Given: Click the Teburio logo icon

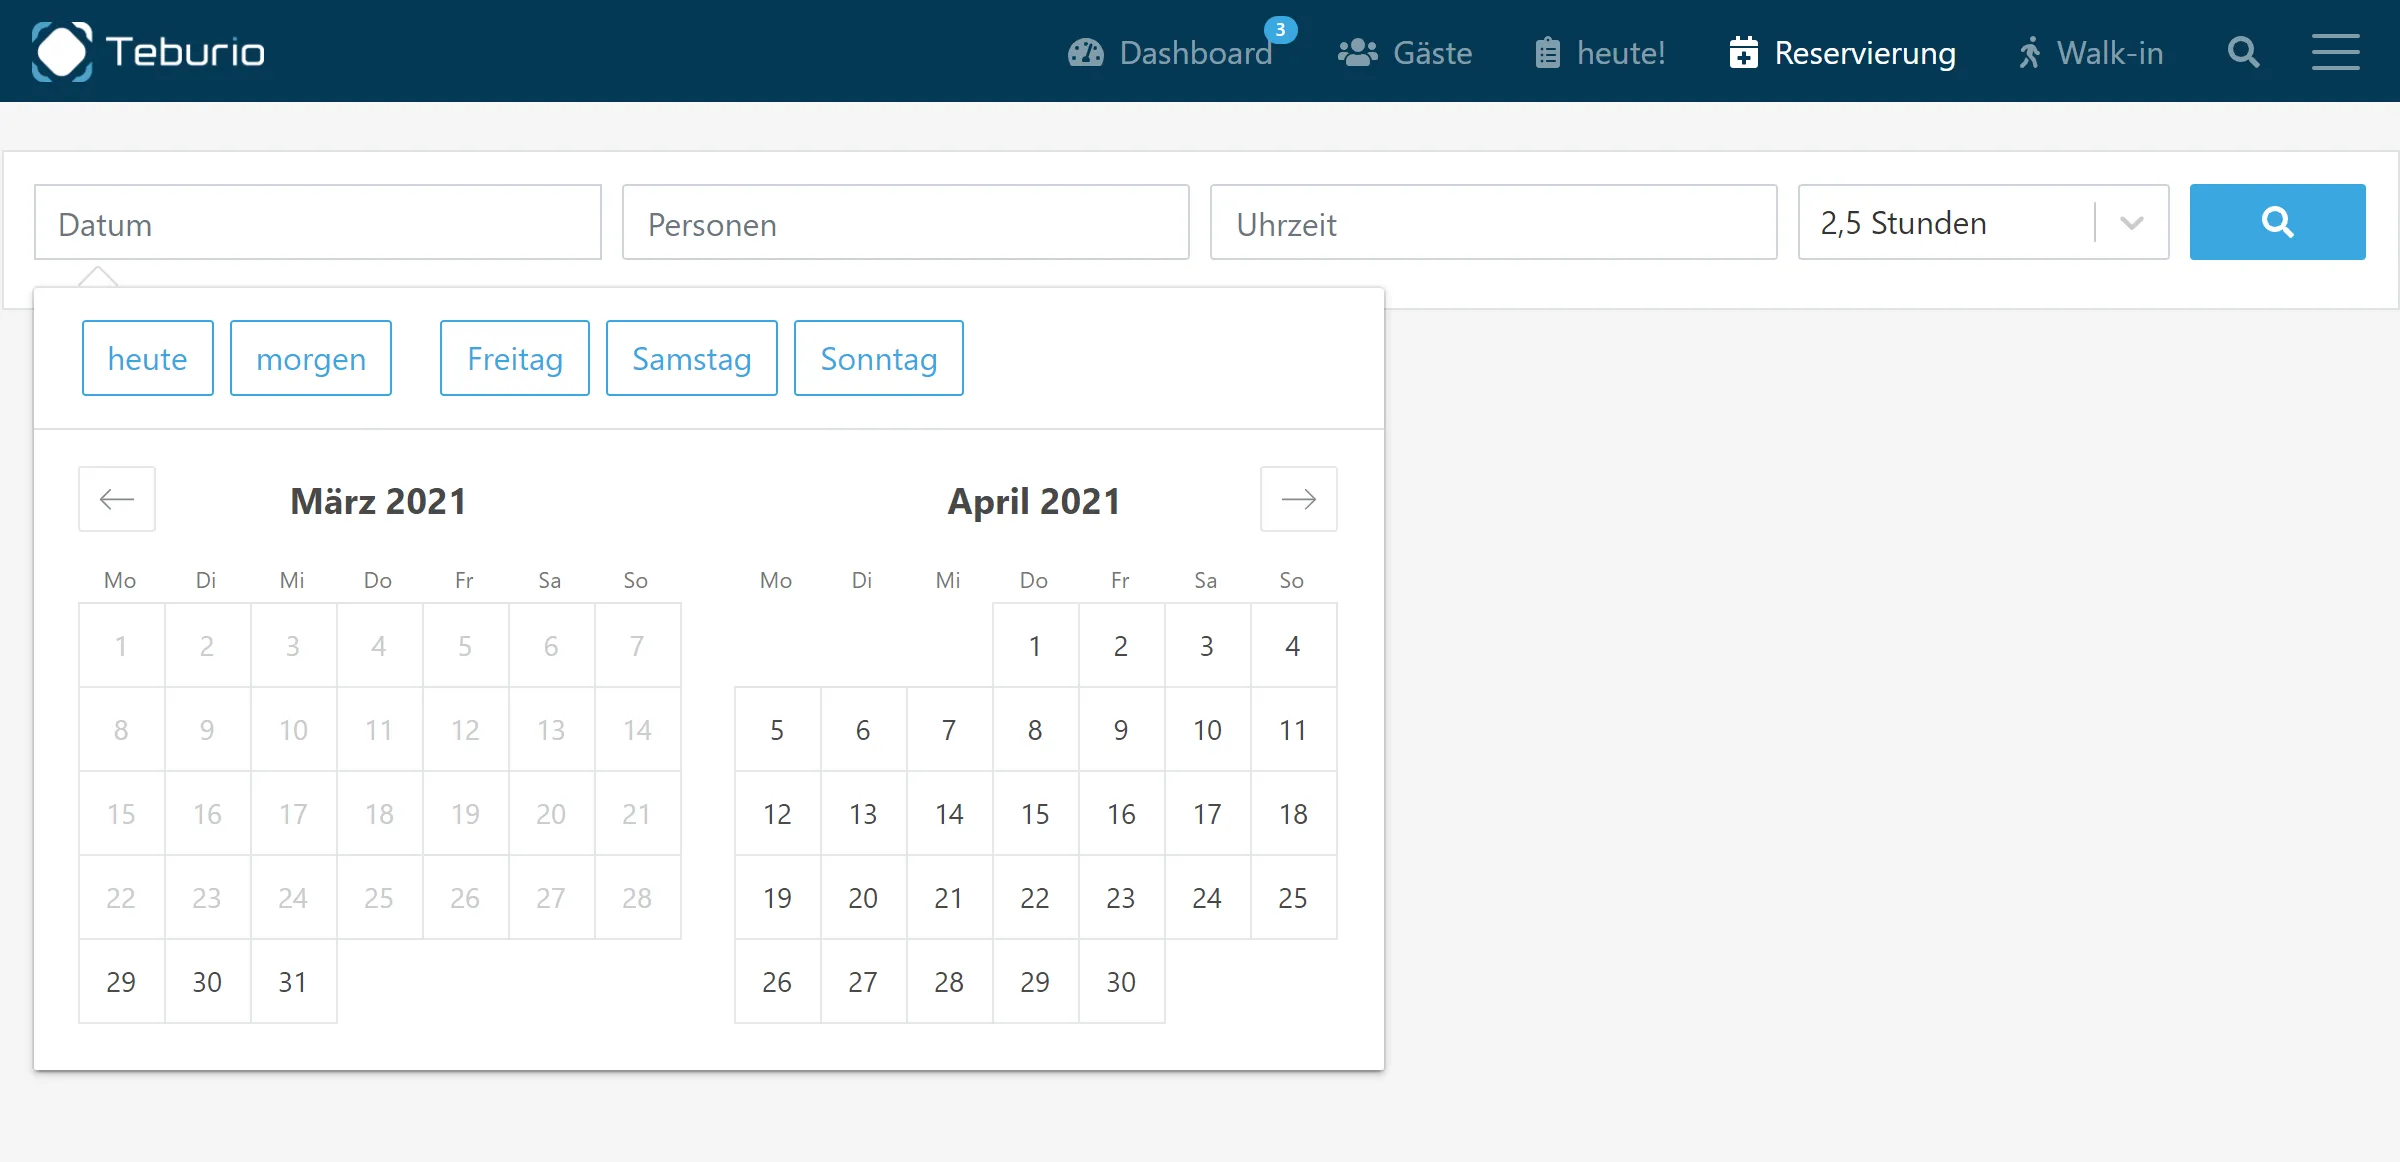Looking at the screenshot, I should [62, 51].
